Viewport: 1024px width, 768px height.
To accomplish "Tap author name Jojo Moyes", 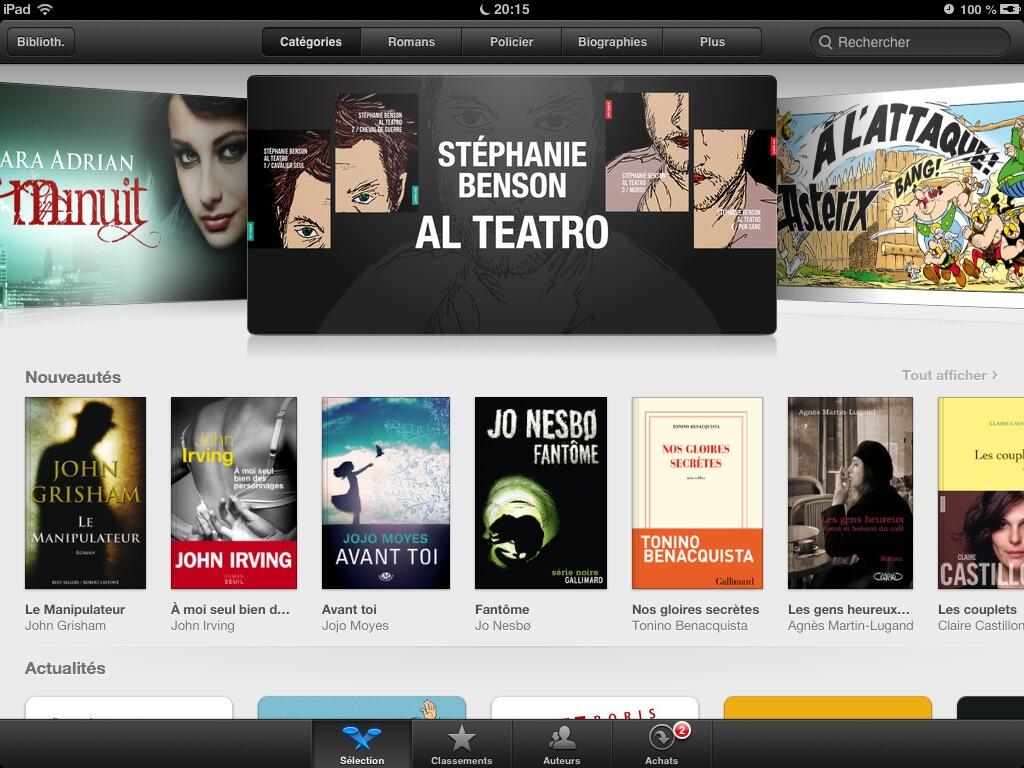I will pyautogui.click(x=355, y=626).
